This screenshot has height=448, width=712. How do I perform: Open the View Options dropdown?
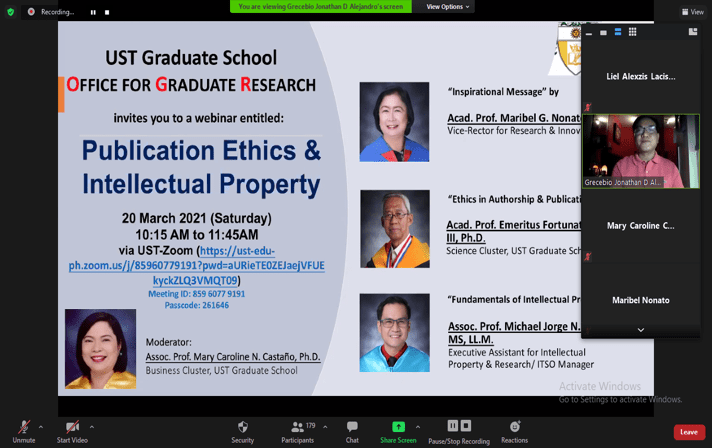tap(447, 6)
